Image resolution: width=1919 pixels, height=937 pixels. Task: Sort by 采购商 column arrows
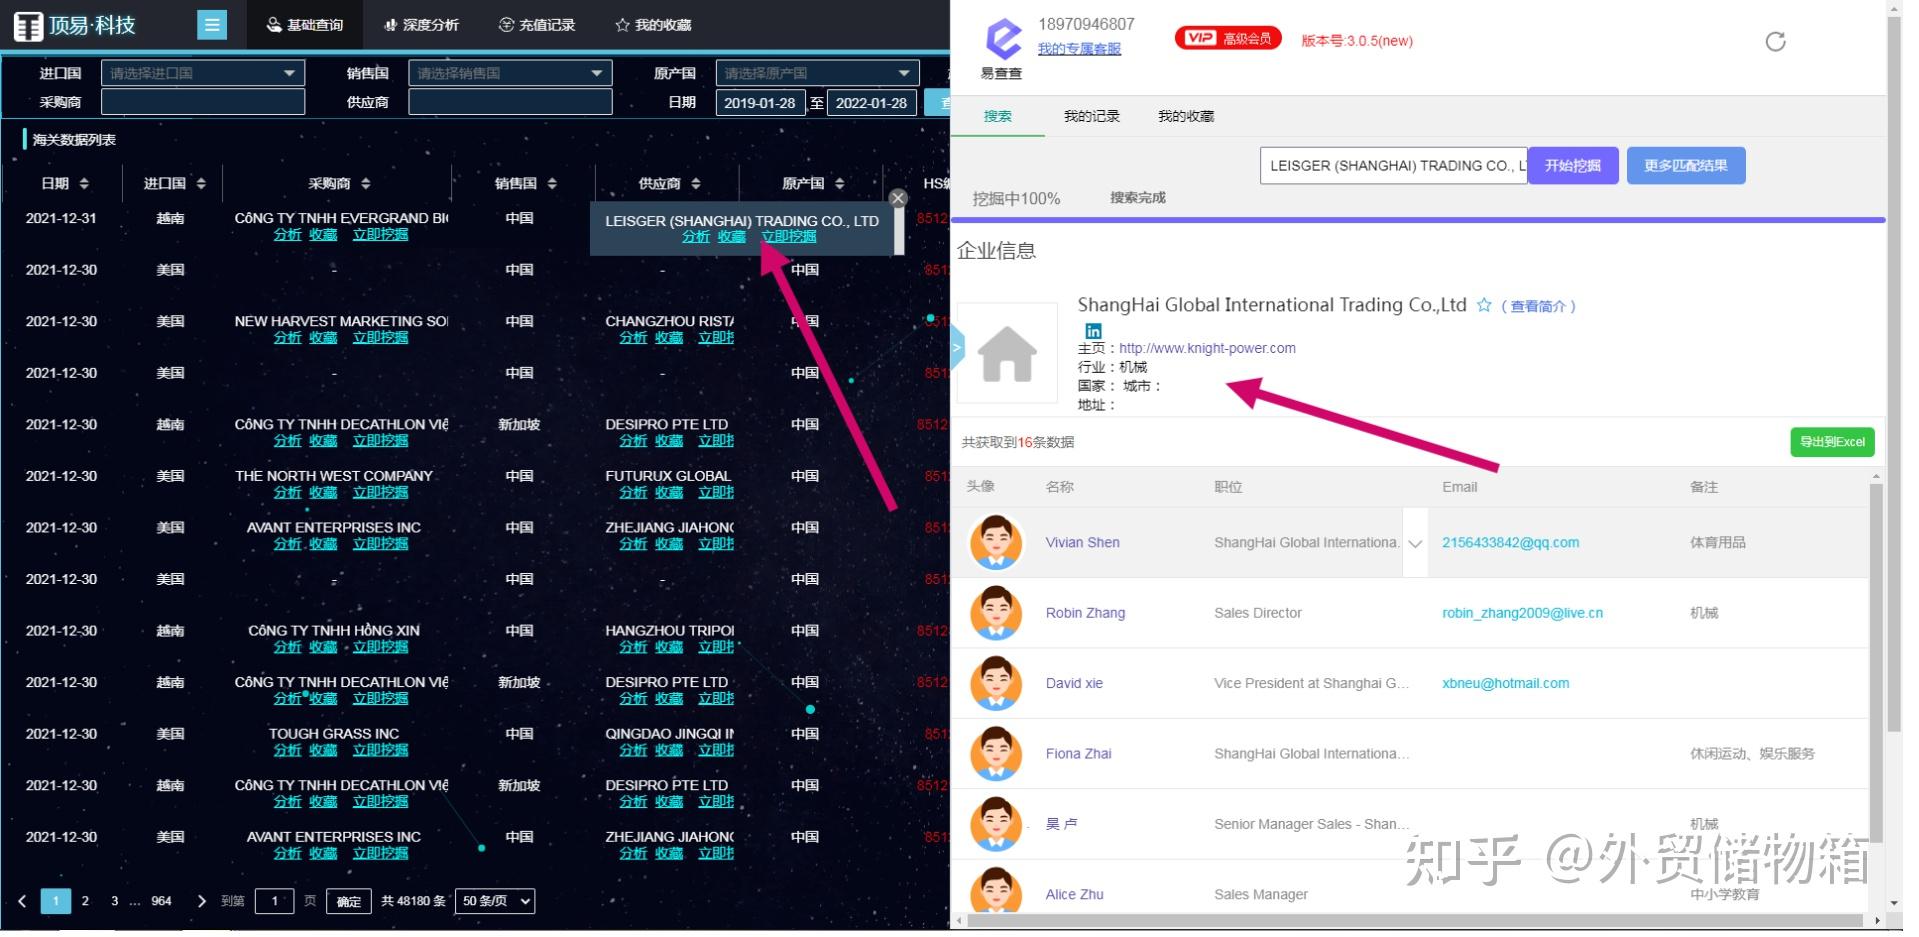[366, 184]
